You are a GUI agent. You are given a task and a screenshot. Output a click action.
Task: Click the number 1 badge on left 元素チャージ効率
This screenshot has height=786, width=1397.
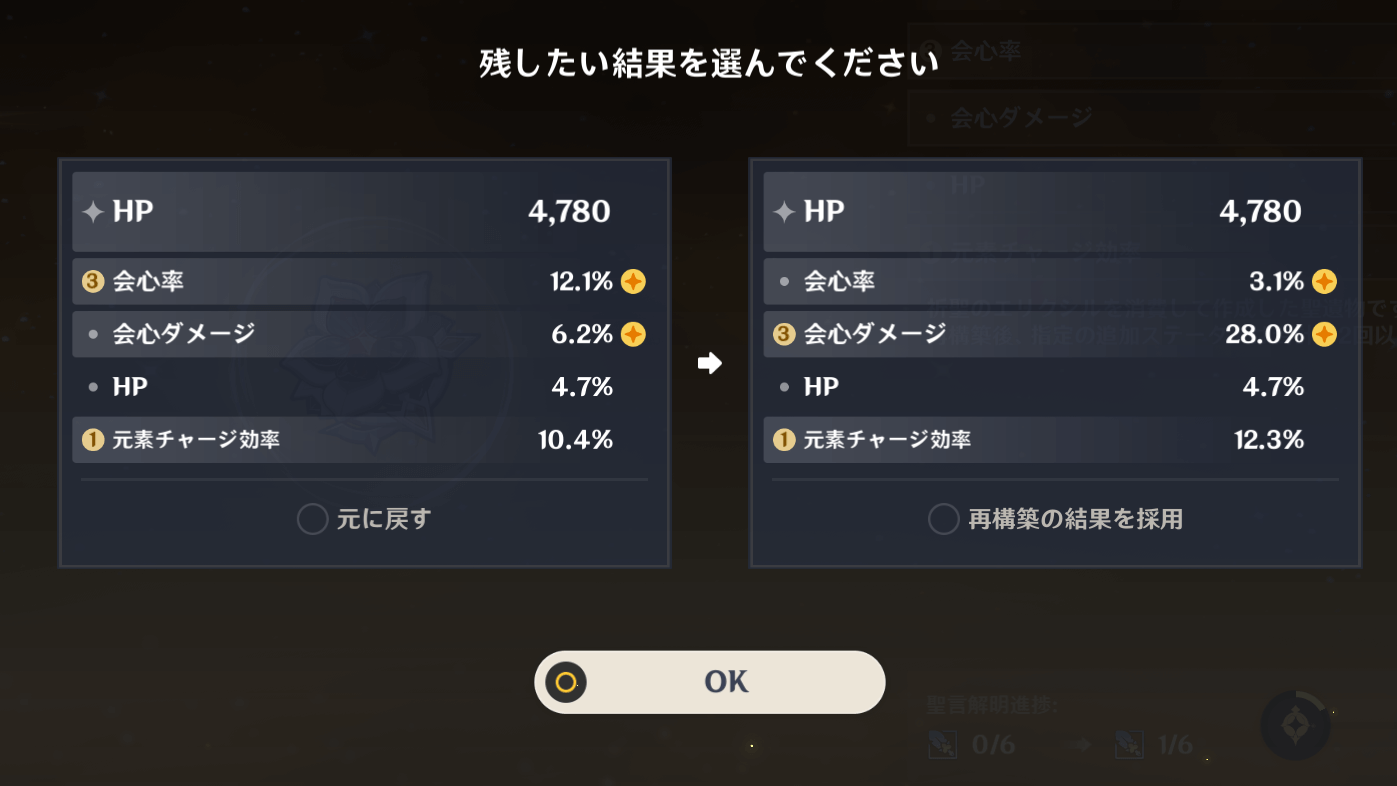(x=93, y=440)
